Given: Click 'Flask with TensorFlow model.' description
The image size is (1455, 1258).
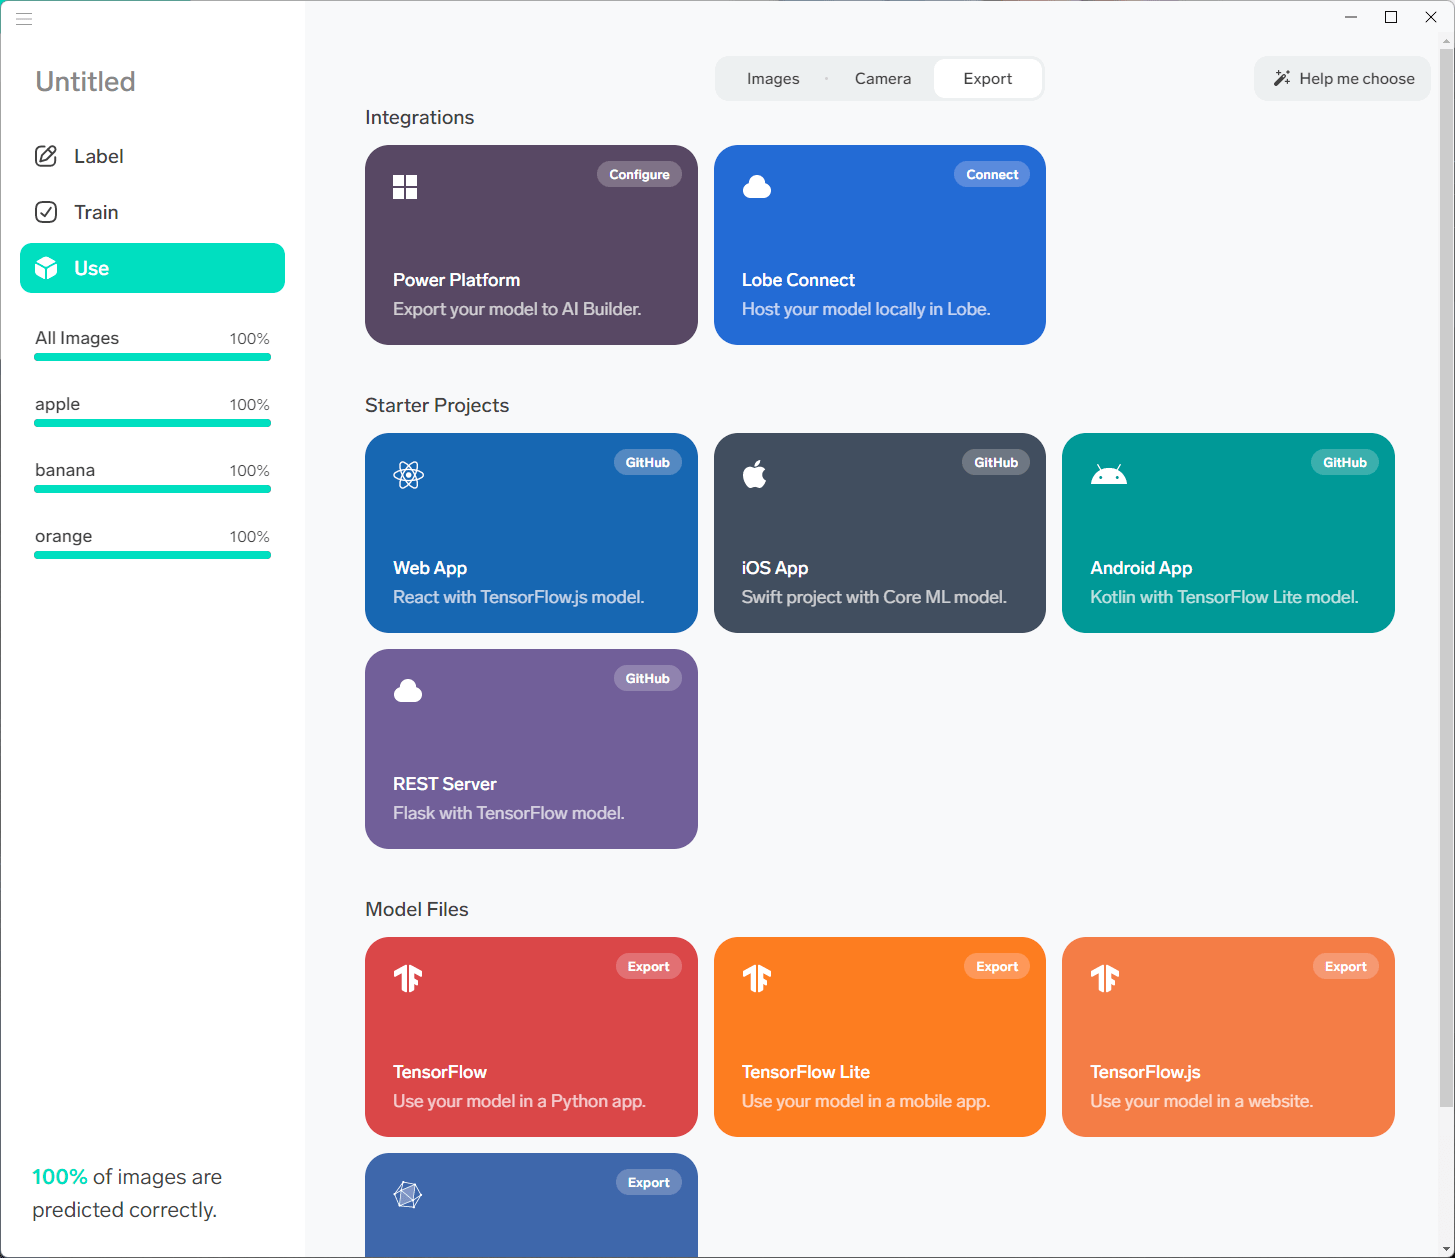Looking at the screenshot, I should (509, 813).
